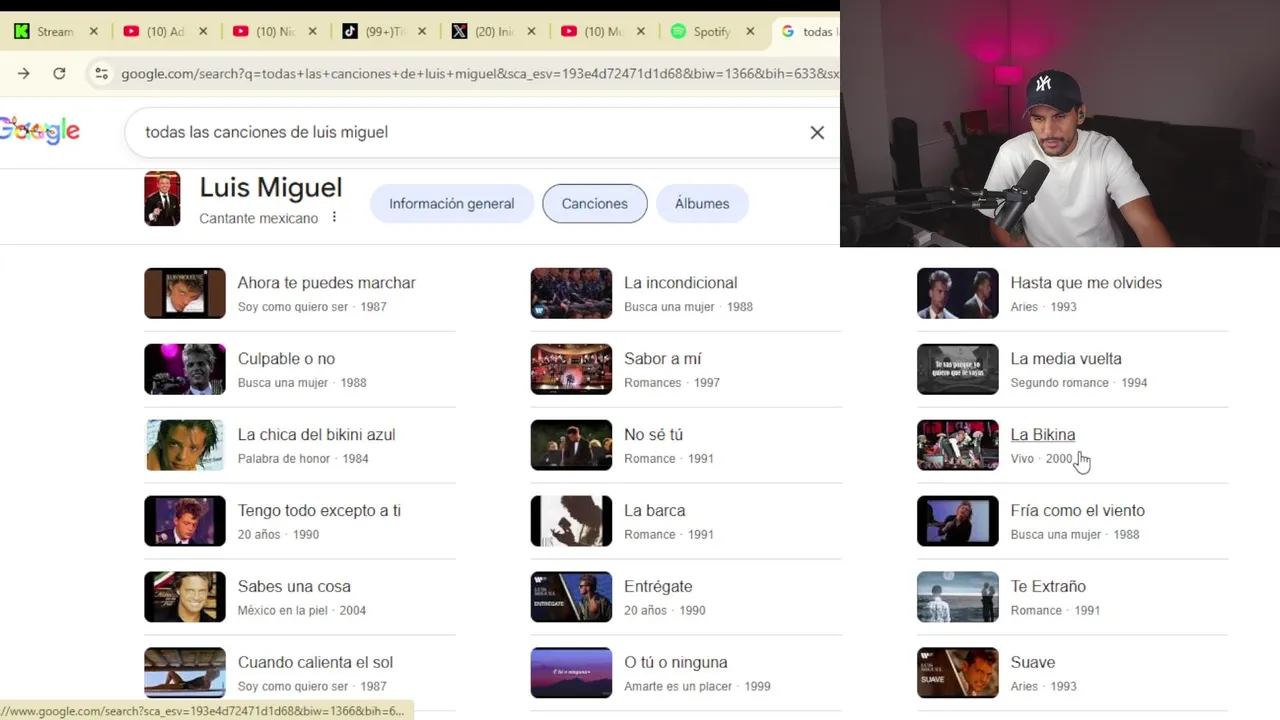
Task: Click thumbnail for La media vuelta
Action: click(958, 369)
